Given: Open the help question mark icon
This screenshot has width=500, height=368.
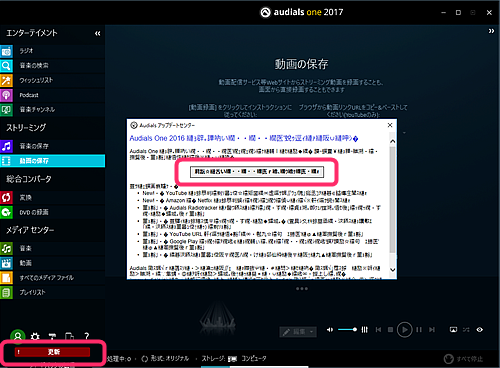Looking at the screenshot, I should point(87,336).
